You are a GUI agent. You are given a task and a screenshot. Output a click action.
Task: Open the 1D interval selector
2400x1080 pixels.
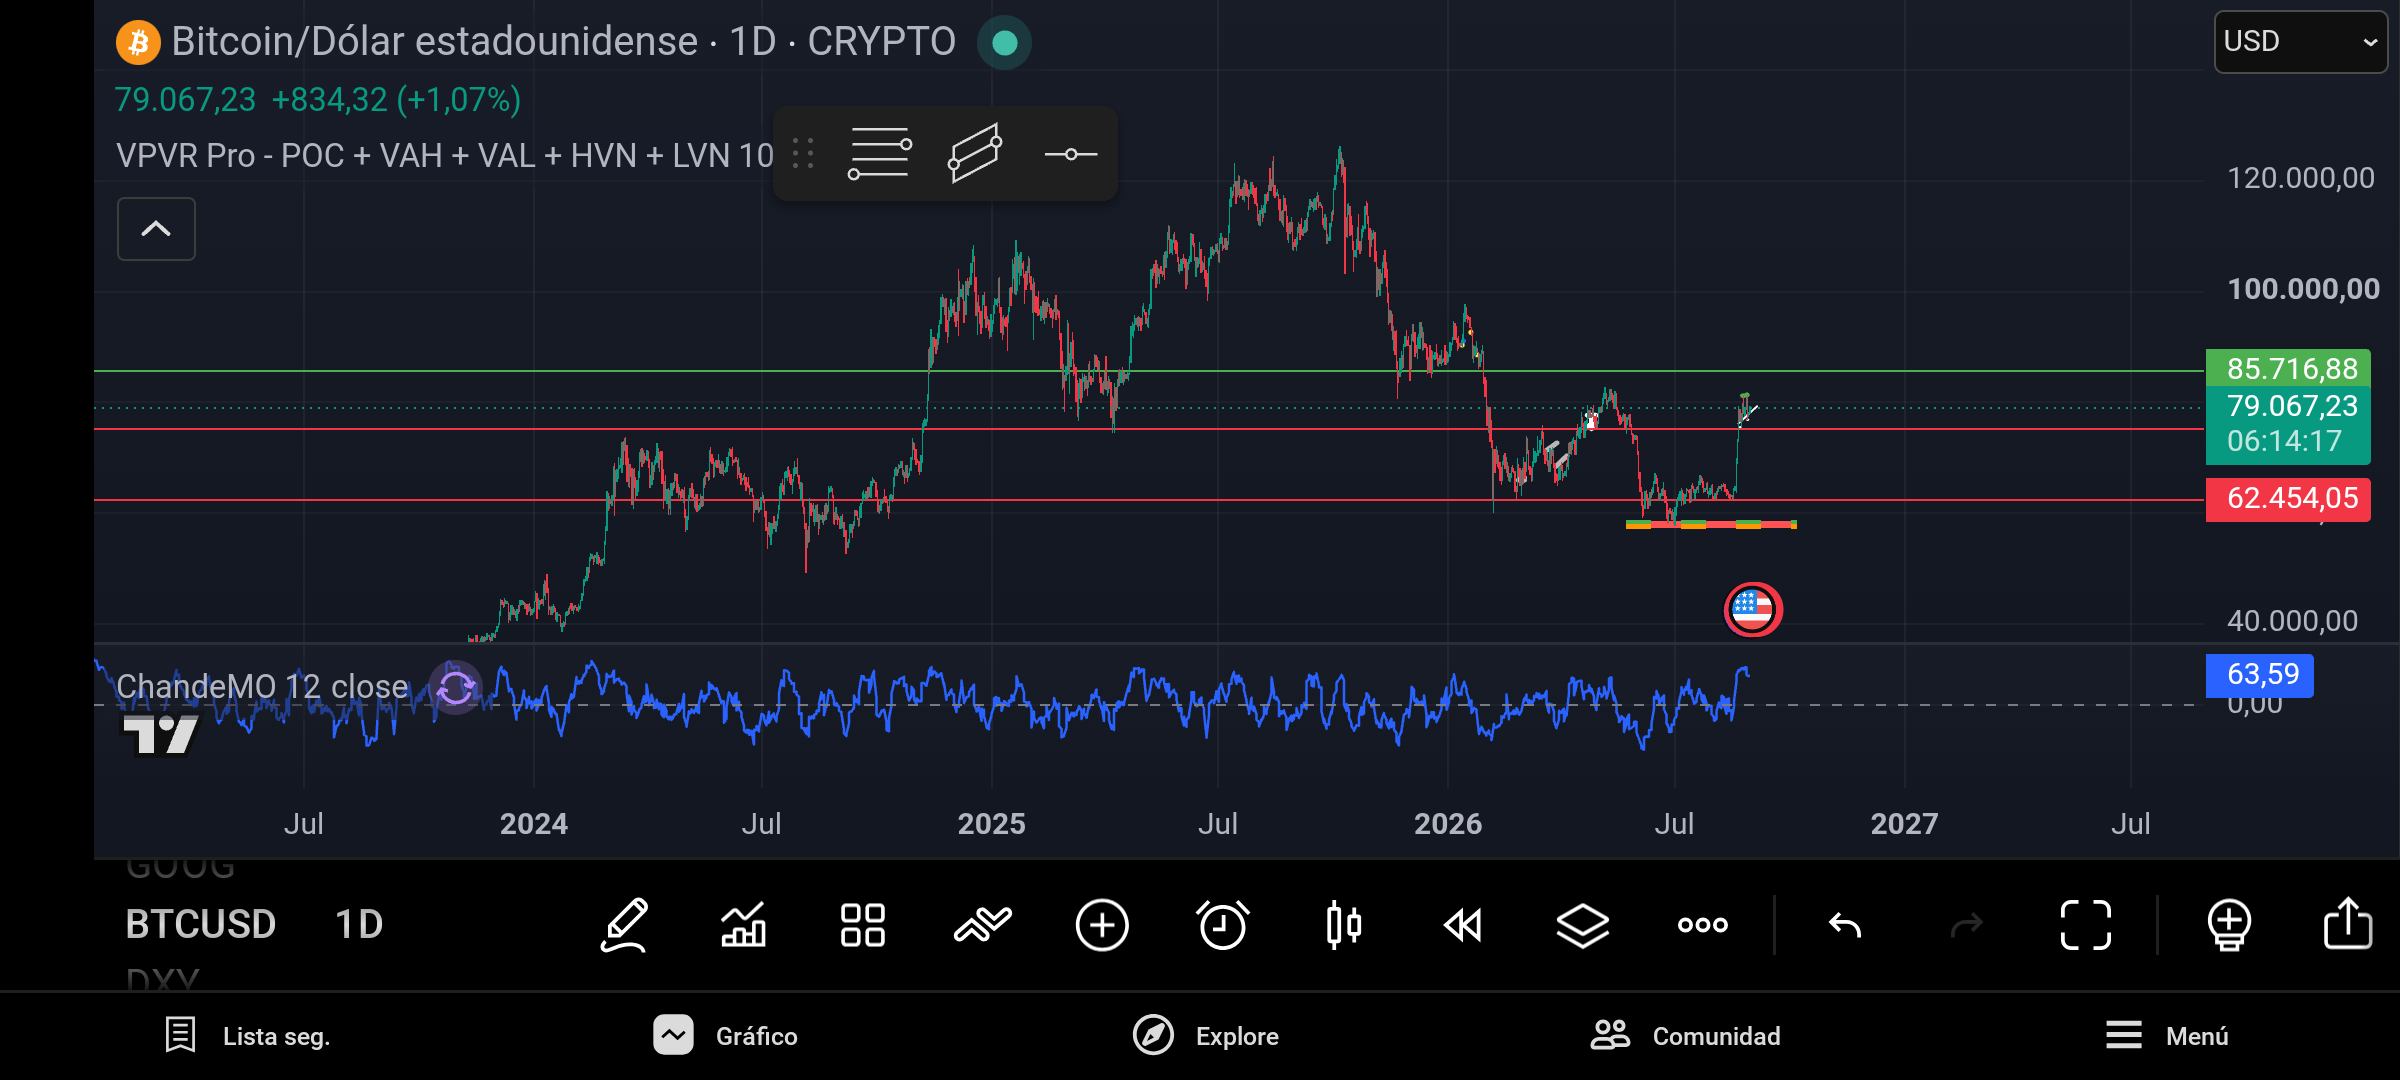[x=359, y=925]
